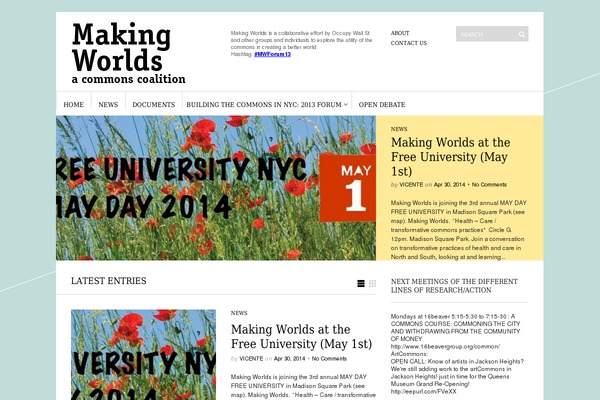Click News category tag in Latest Entries
Screen dimensions: 600x400
coord(239,313)
